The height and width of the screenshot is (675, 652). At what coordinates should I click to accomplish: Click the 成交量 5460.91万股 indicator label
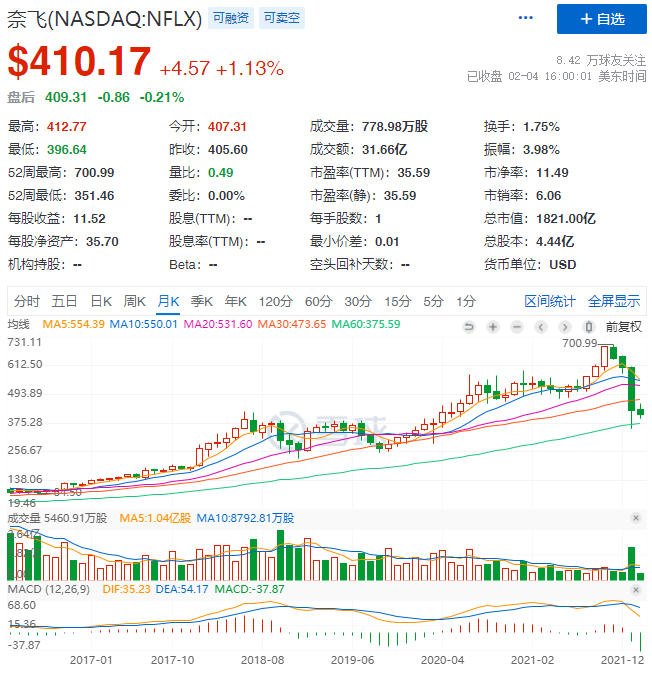pyautogui.click(x=57, y=518)
